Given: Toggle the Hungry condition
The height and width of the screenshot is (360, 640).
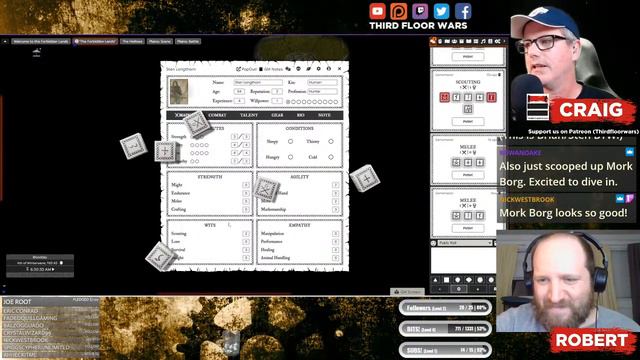Looking at the screenshot, I should click(x=290, y=157).
